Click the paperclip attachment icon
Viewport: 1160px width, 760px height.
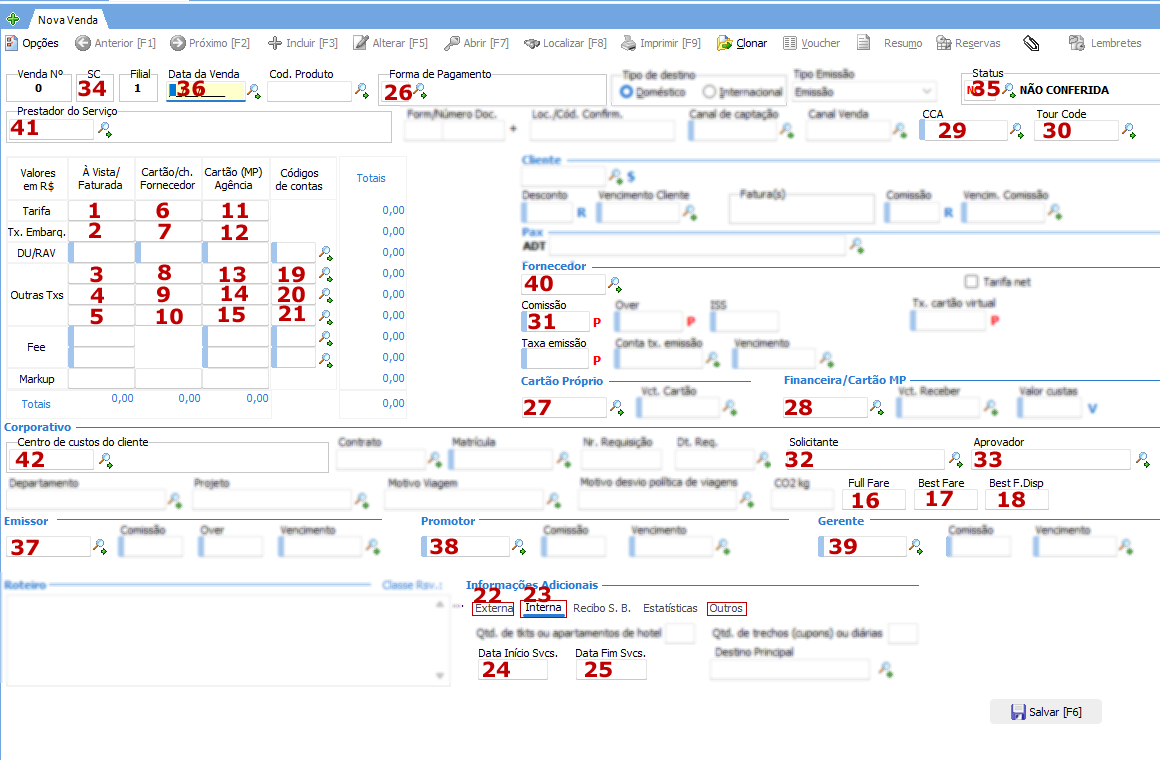click(x=1031, y=44)
